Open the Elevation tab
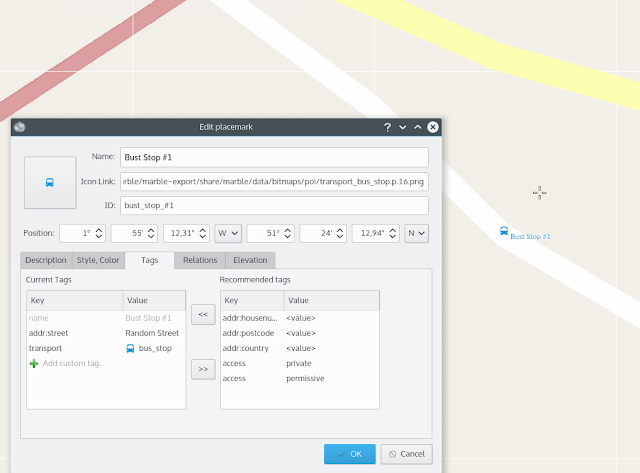The image size is (640, 473). (250, 260)
